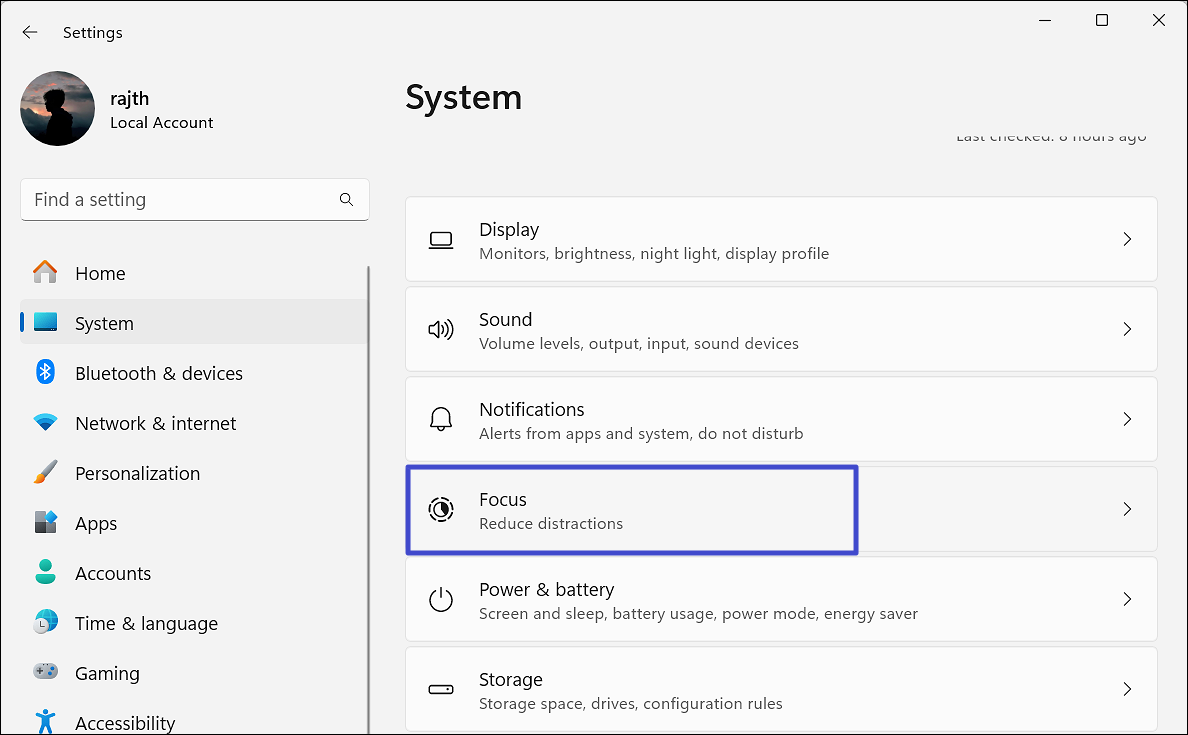The height and width of the screenshot is (735, 1188).
Task: Click the Display monitor icon
Action: pyautogui.click(x=440, y=240)
